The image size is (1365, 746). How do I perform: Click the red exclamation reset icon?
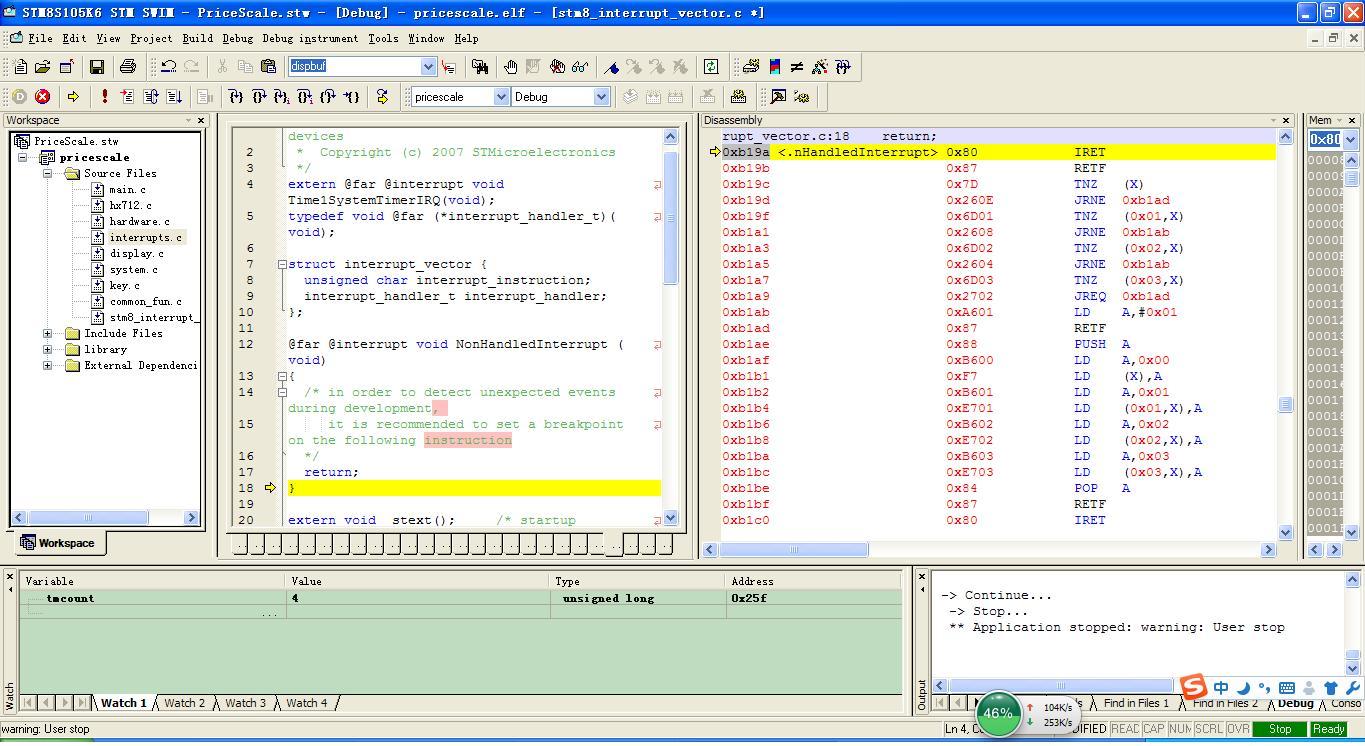(104, 97)
